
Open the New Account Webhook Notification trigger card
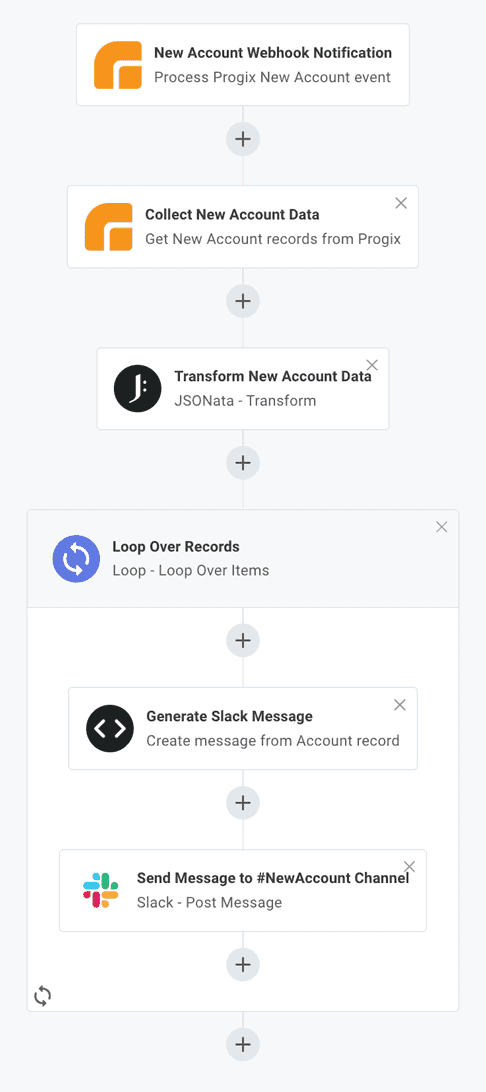coord(243,65)
